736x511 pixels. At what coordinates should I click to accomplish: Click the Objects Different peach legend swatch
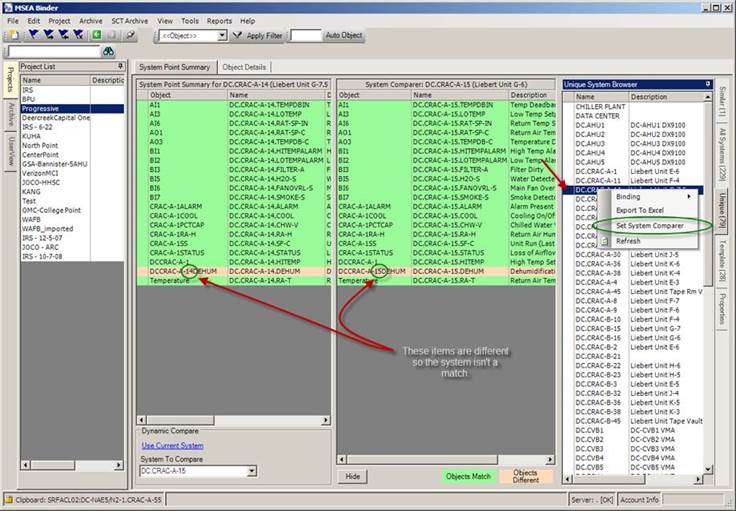[x=525, y=476]
